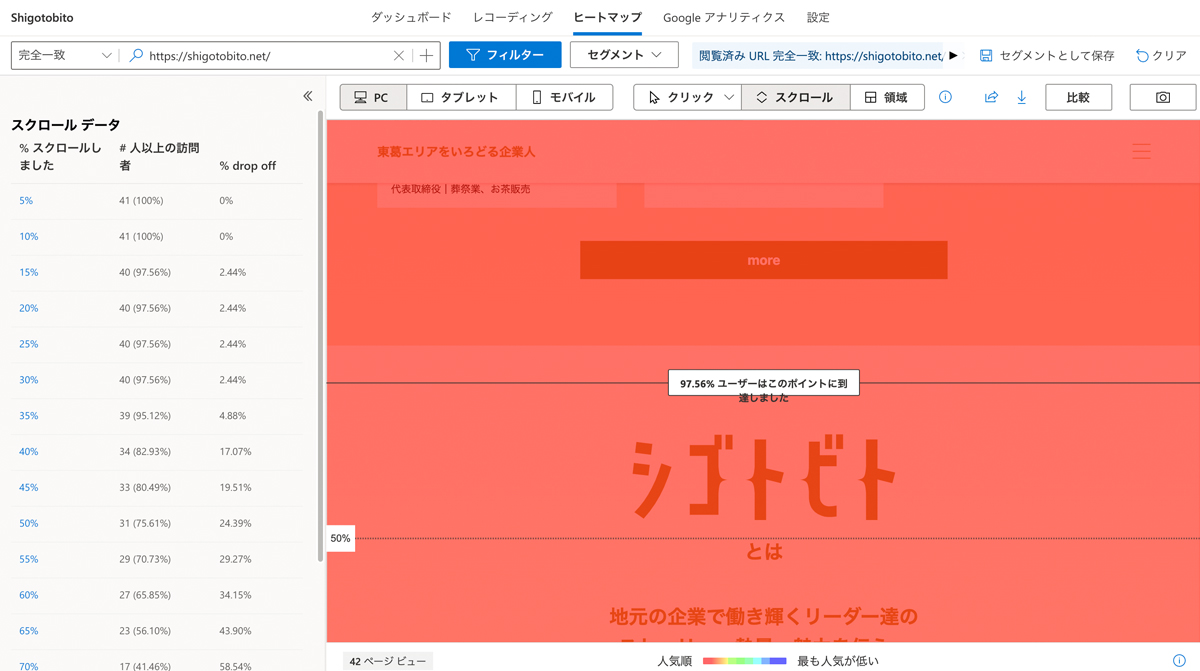Viewport: 1200px width, 671px height.
Task: Click the 20% scroll depth link
Action: 28,309
